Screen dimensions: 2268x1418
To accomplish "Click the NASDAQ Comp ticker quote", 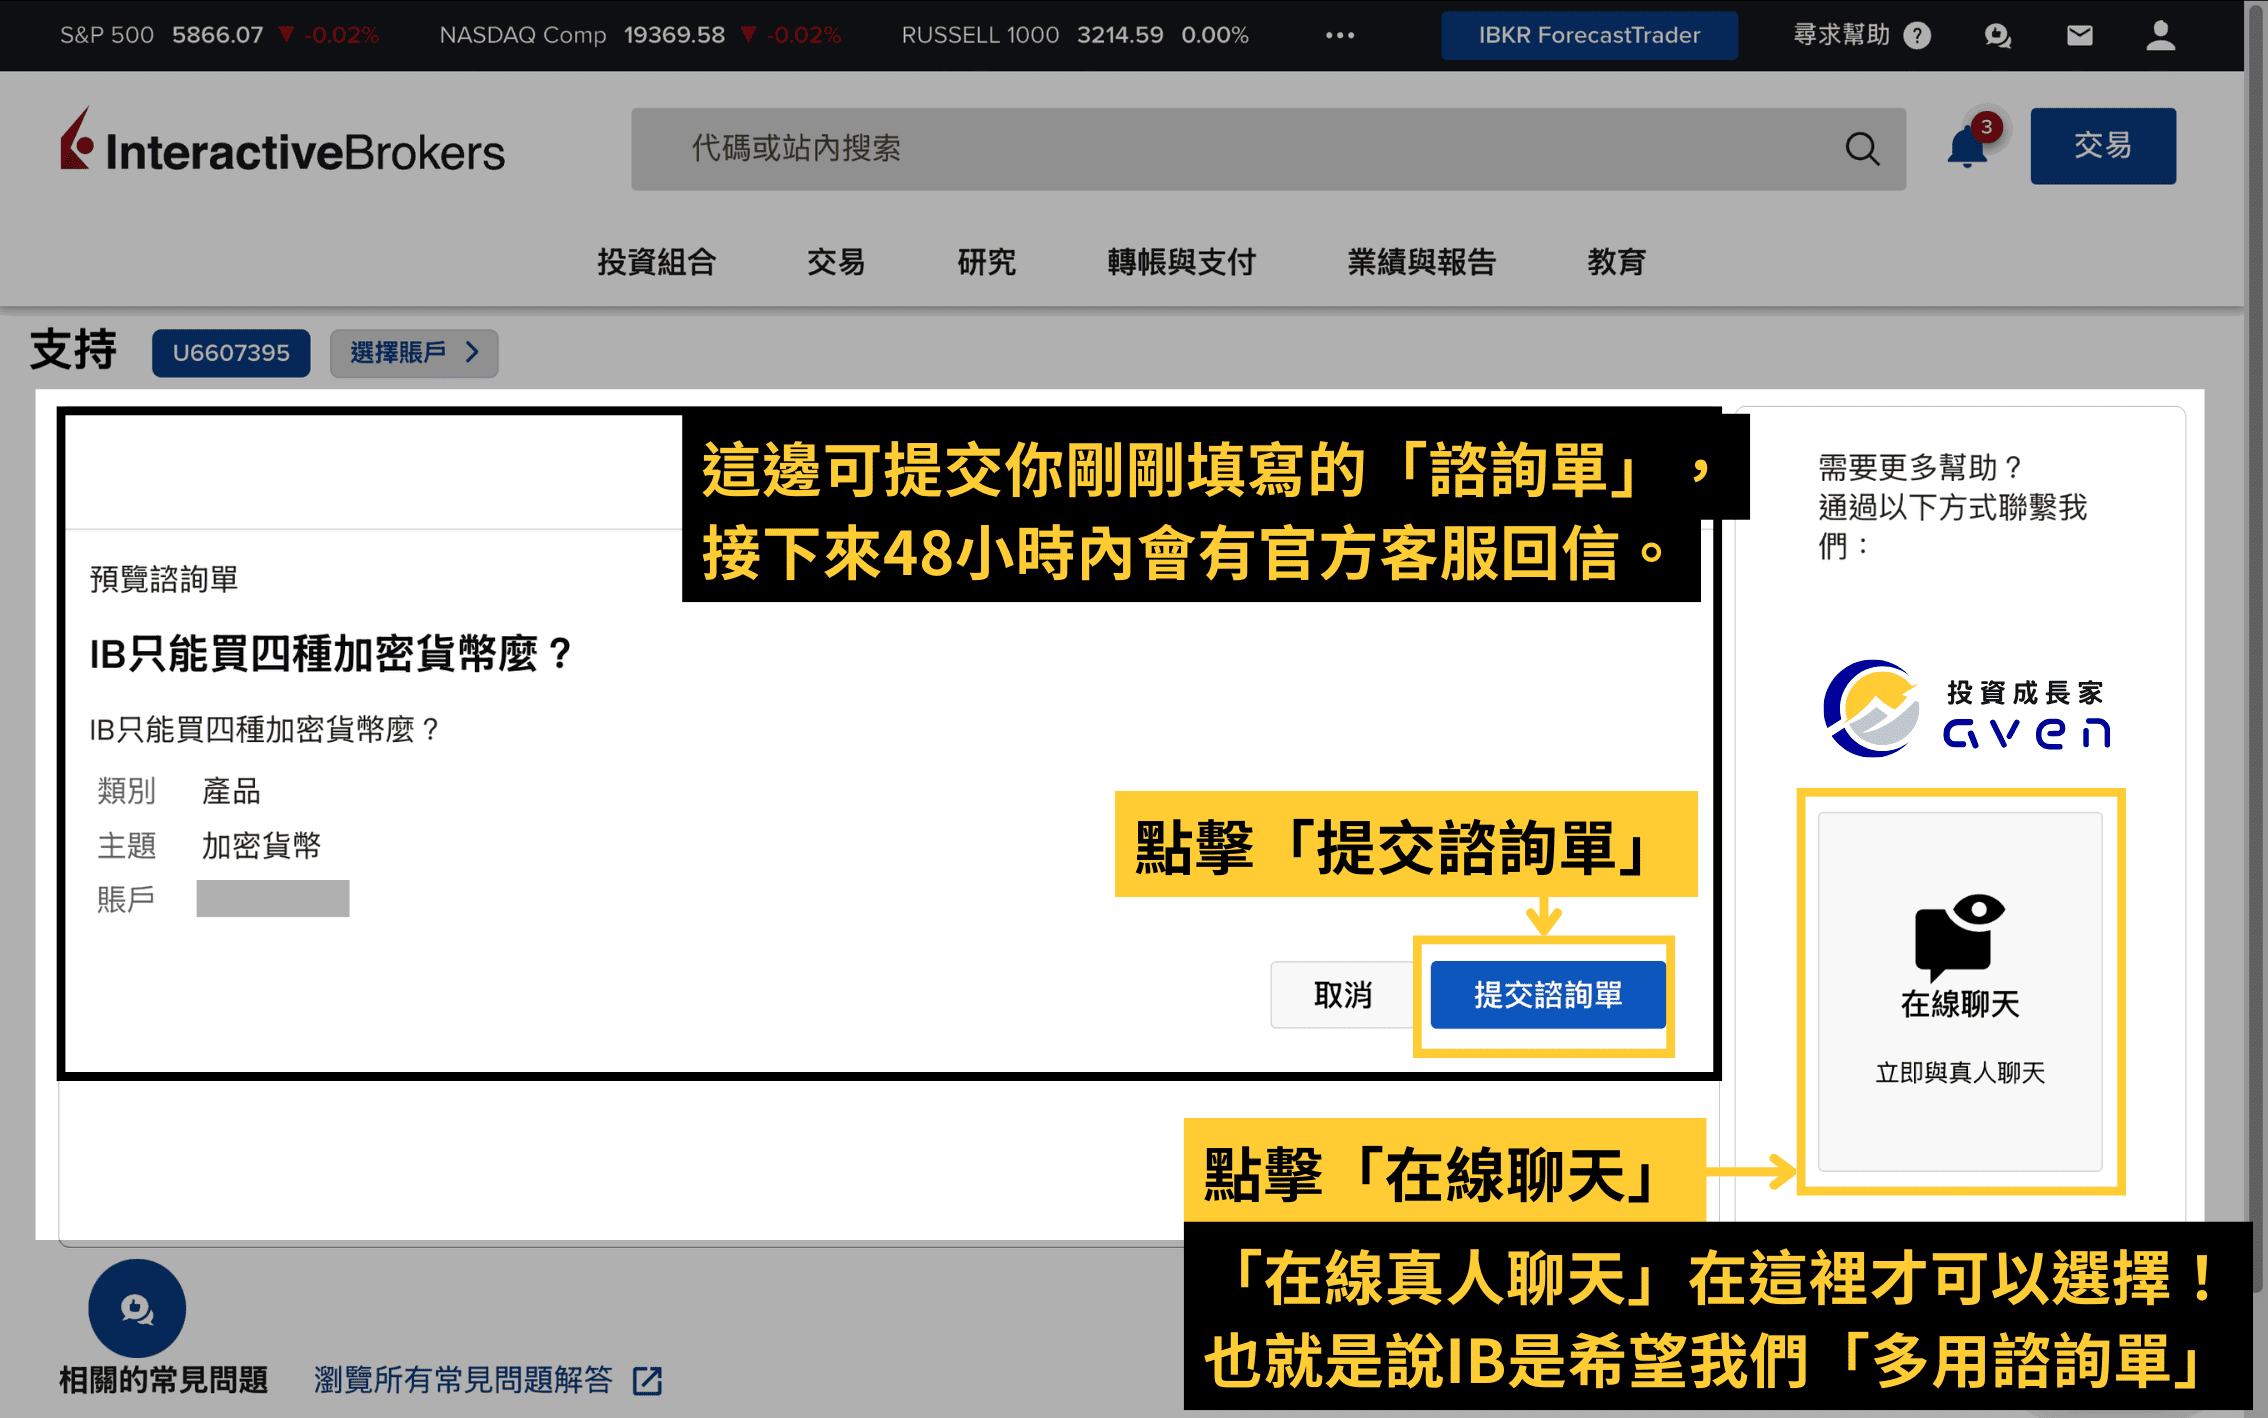I will coord(640,36).
